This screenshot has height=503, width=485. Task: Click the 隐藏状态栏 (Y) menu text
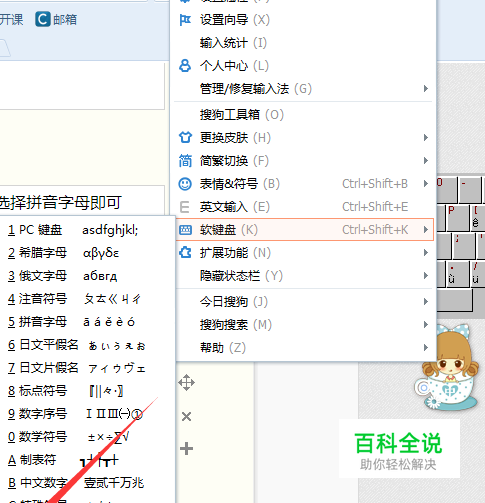241,276
